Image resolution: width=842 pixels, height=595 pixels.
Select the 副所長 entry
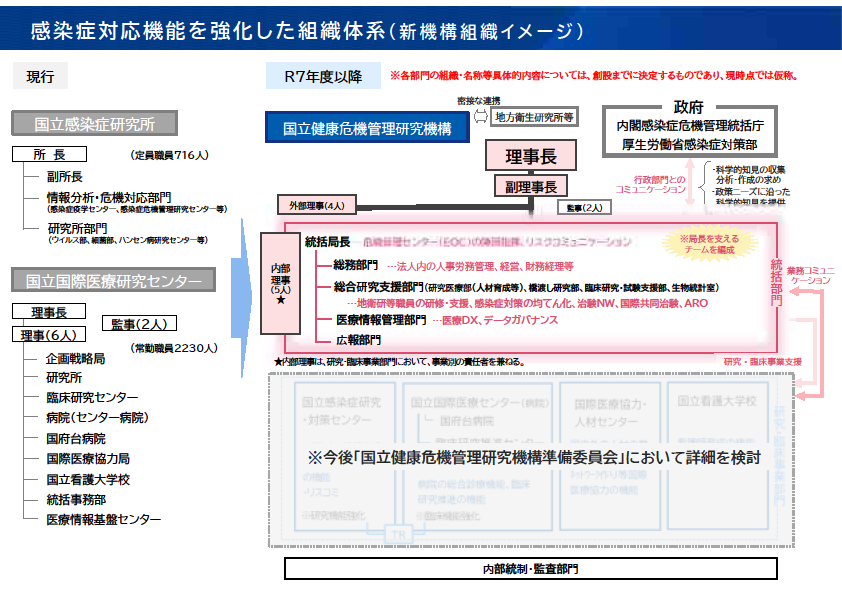(64, 177)
